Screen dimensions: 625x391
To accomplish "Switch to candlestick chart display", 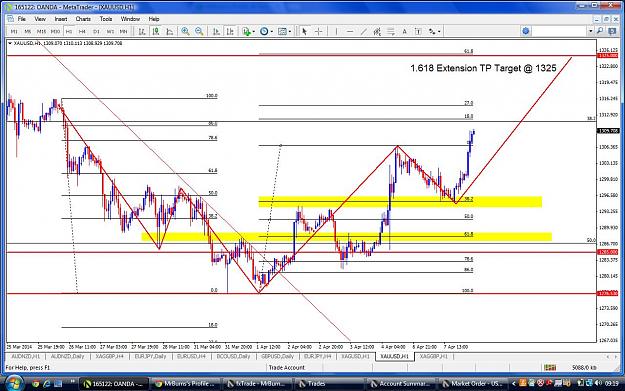I will [156, 31].
